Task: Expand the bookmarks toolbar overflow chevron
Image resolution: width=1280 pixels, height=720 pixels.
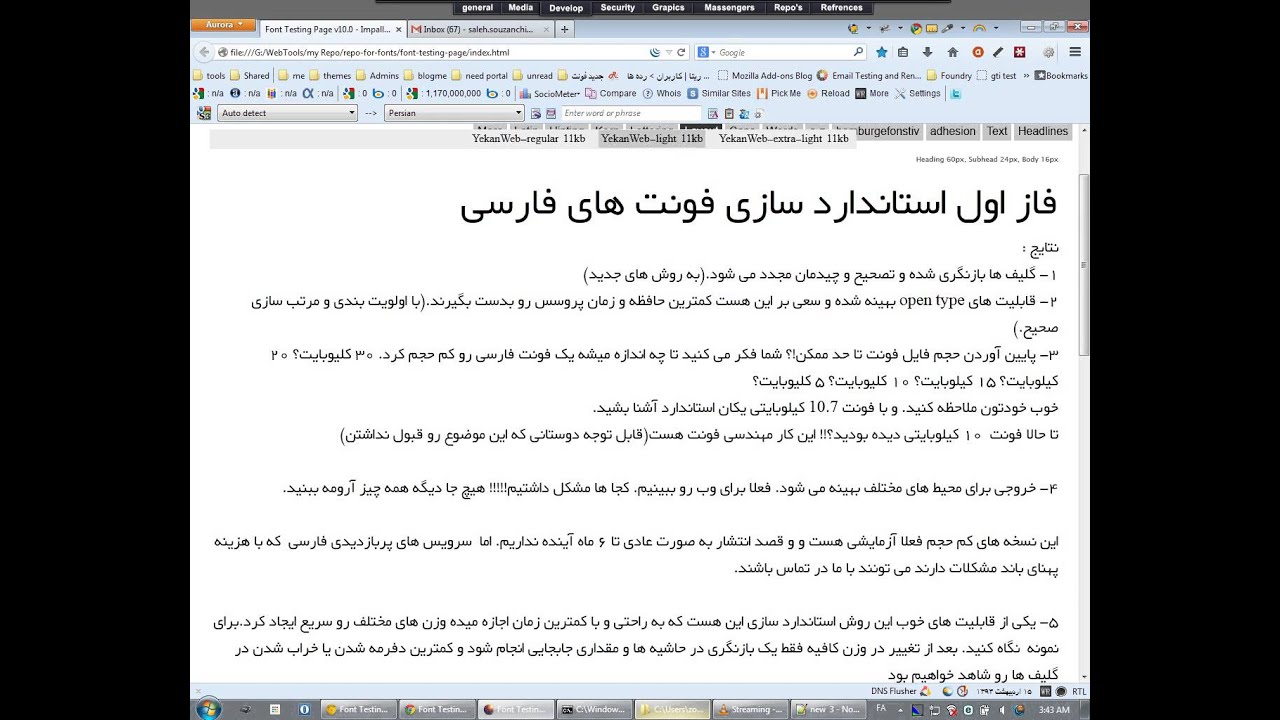Action: [x=1028, y=75]
